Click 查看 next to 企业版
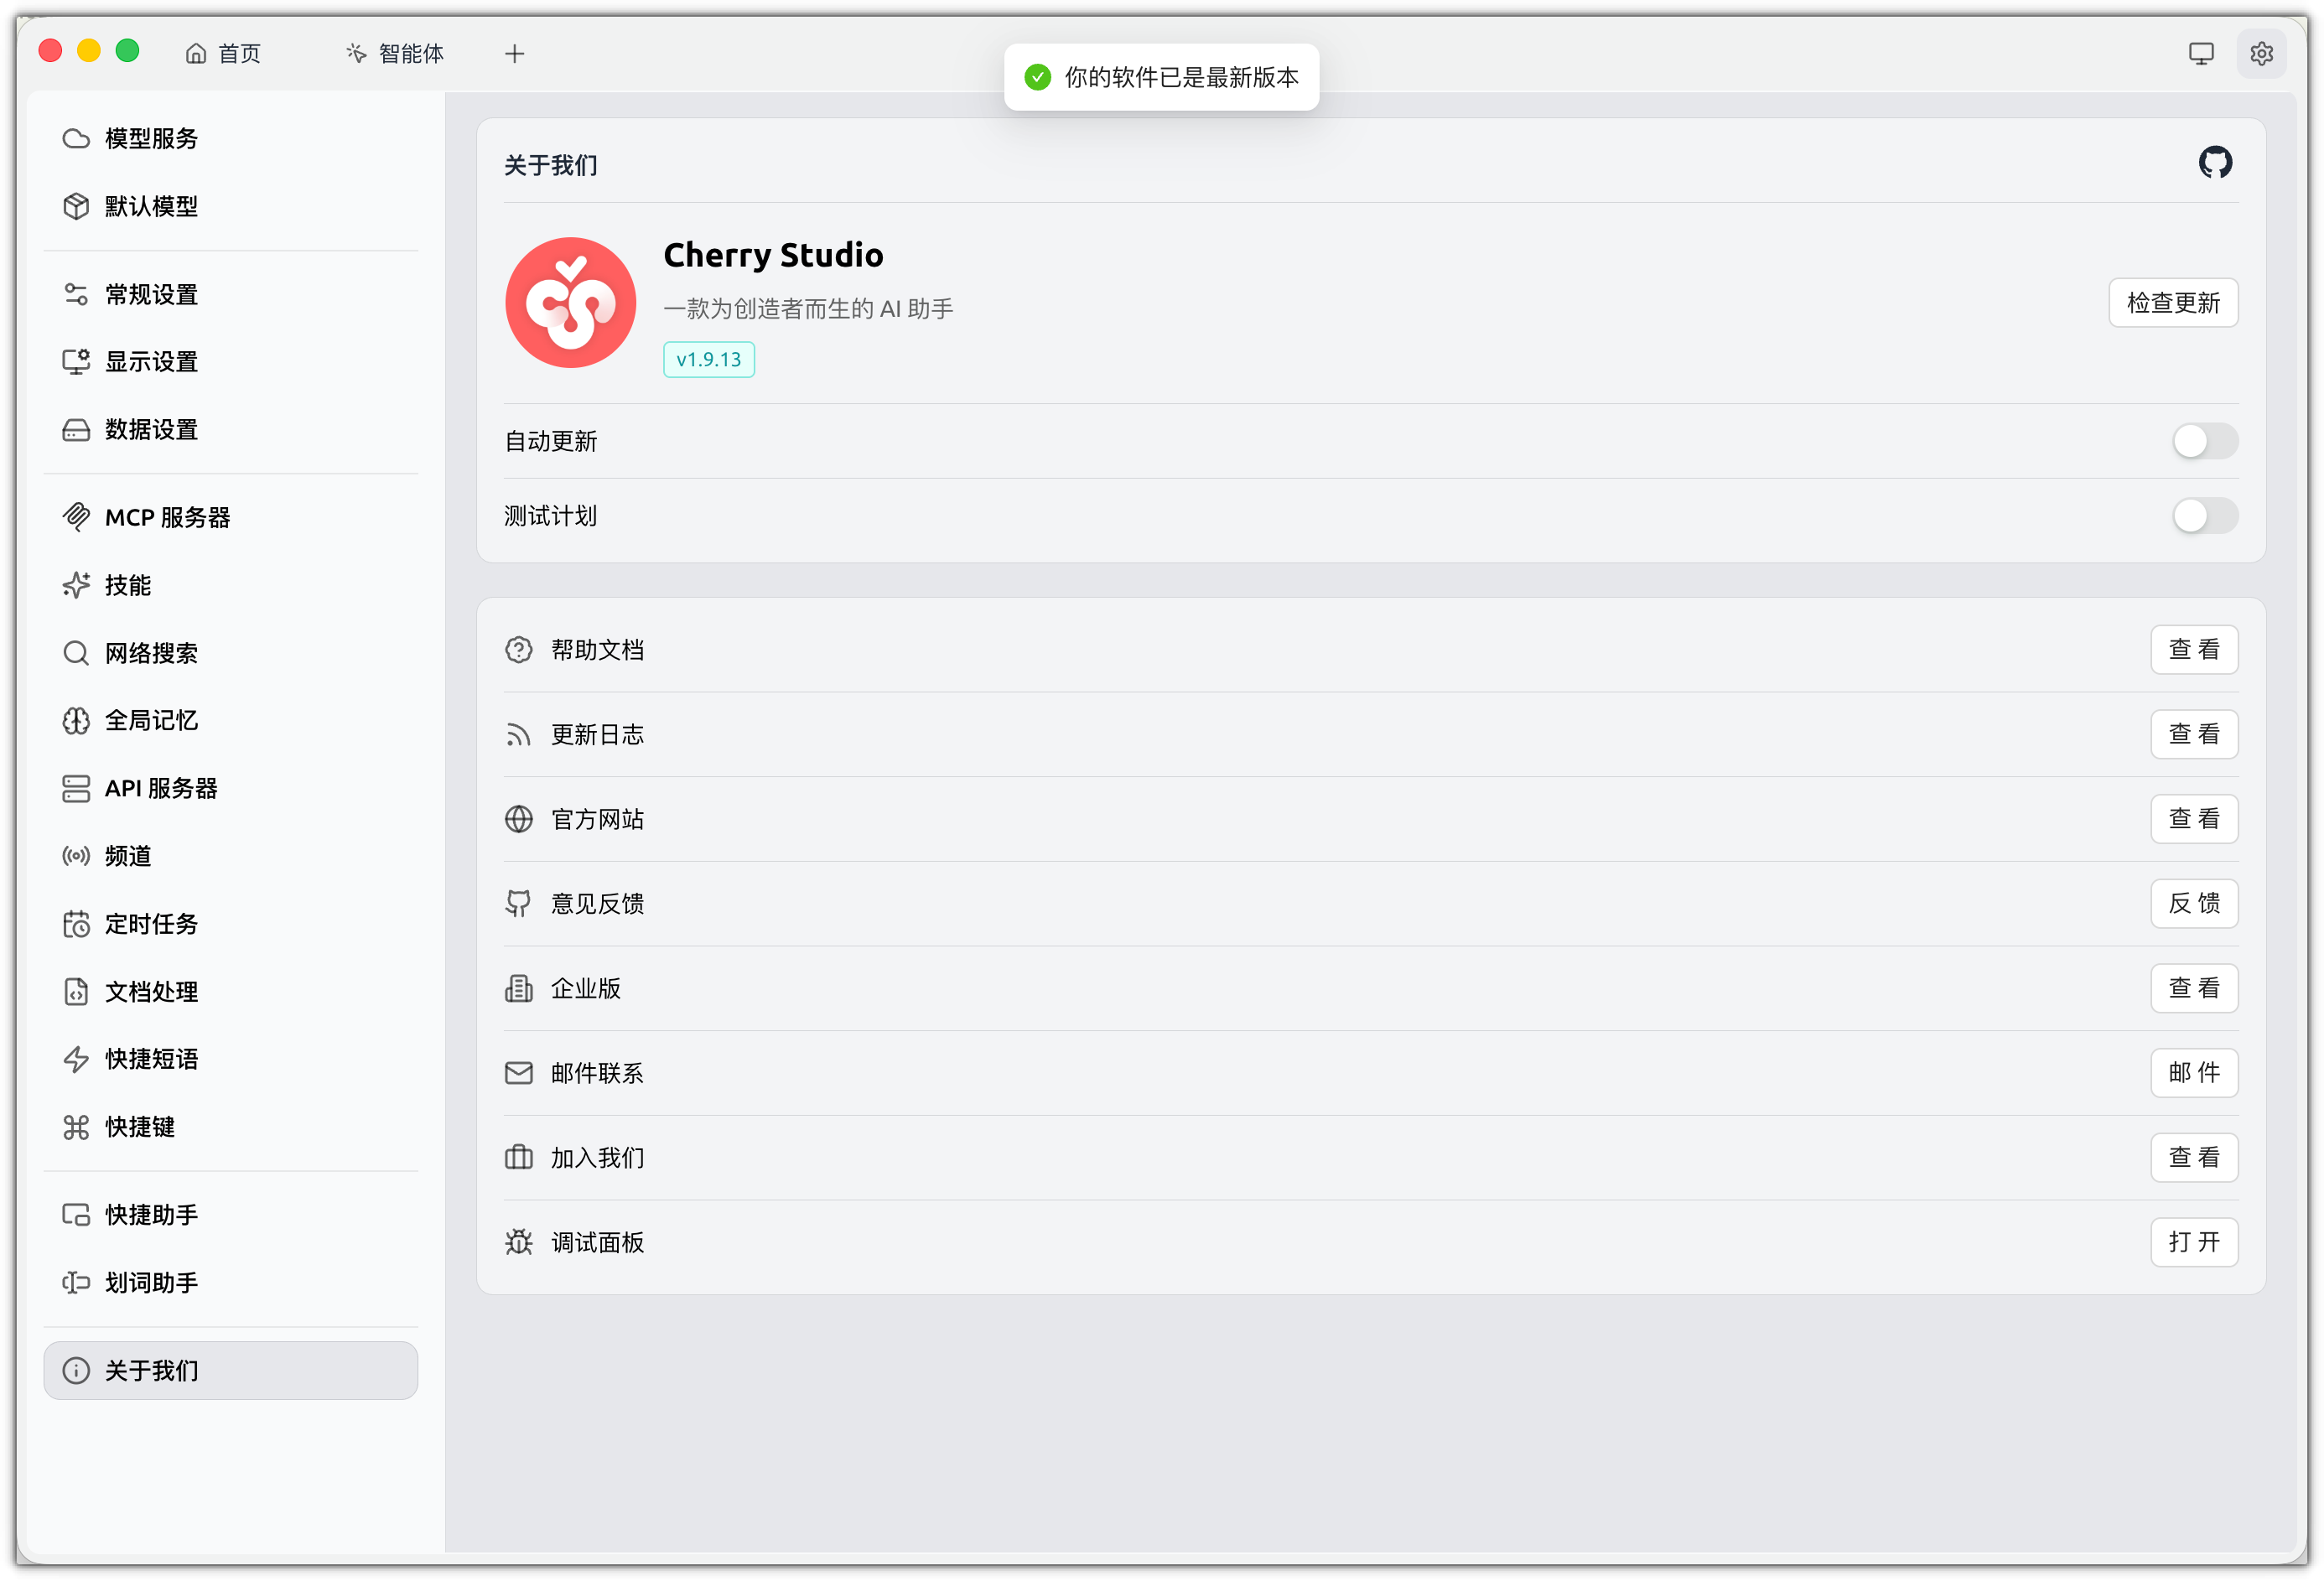 pyautogui.click(x=2193, y=988)
